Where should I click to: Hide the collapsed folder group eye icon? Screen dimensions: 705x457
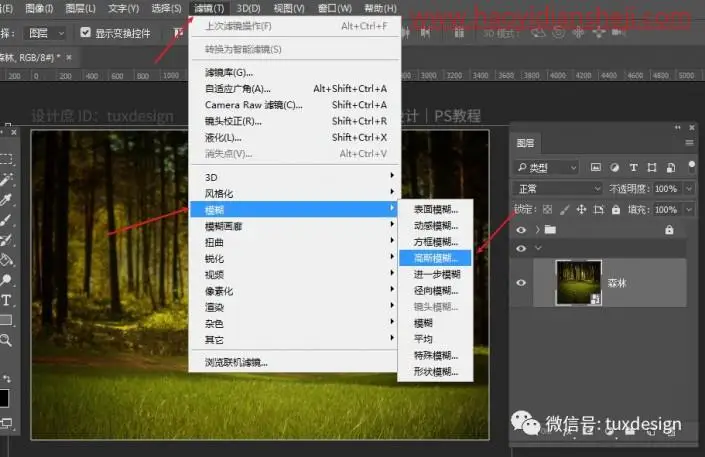coord(521,230)
